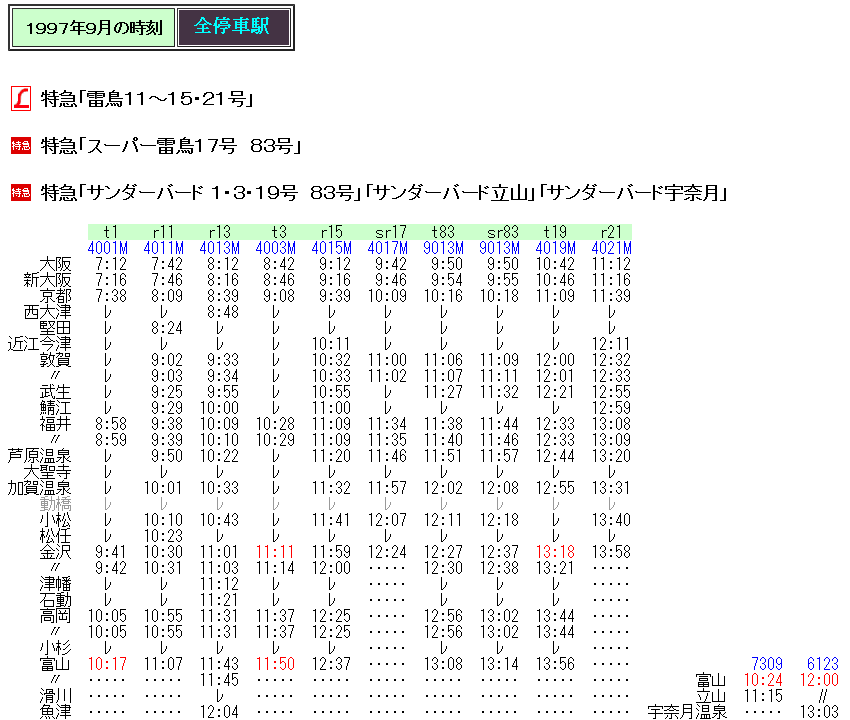Open train number 4001M link

[x=108, y=248]
